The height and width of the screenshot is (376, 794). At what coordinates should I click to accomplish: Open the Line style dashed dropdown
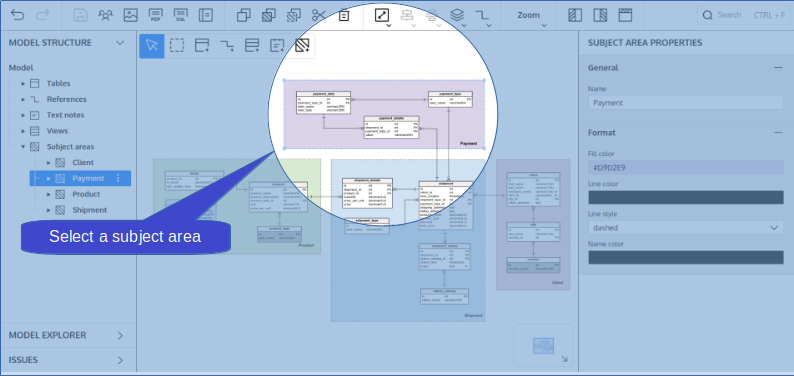point(686,228)
